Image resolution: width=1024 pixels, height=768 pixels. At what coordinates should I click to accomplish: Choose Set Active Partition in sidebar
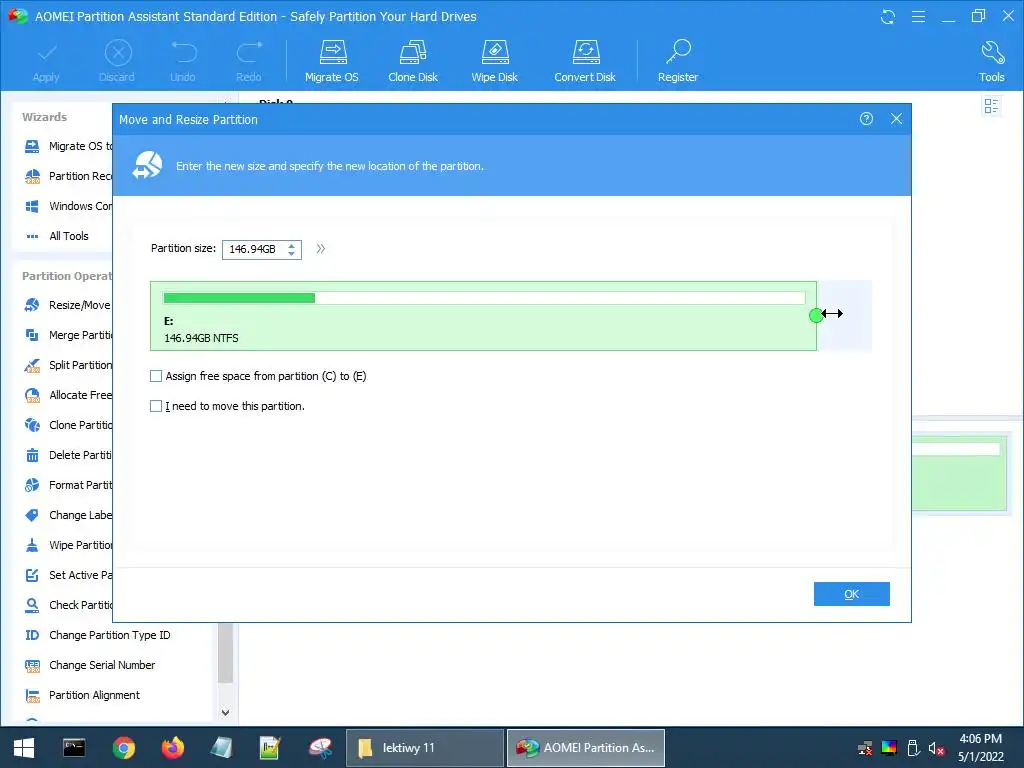click(x=68, y=575)
